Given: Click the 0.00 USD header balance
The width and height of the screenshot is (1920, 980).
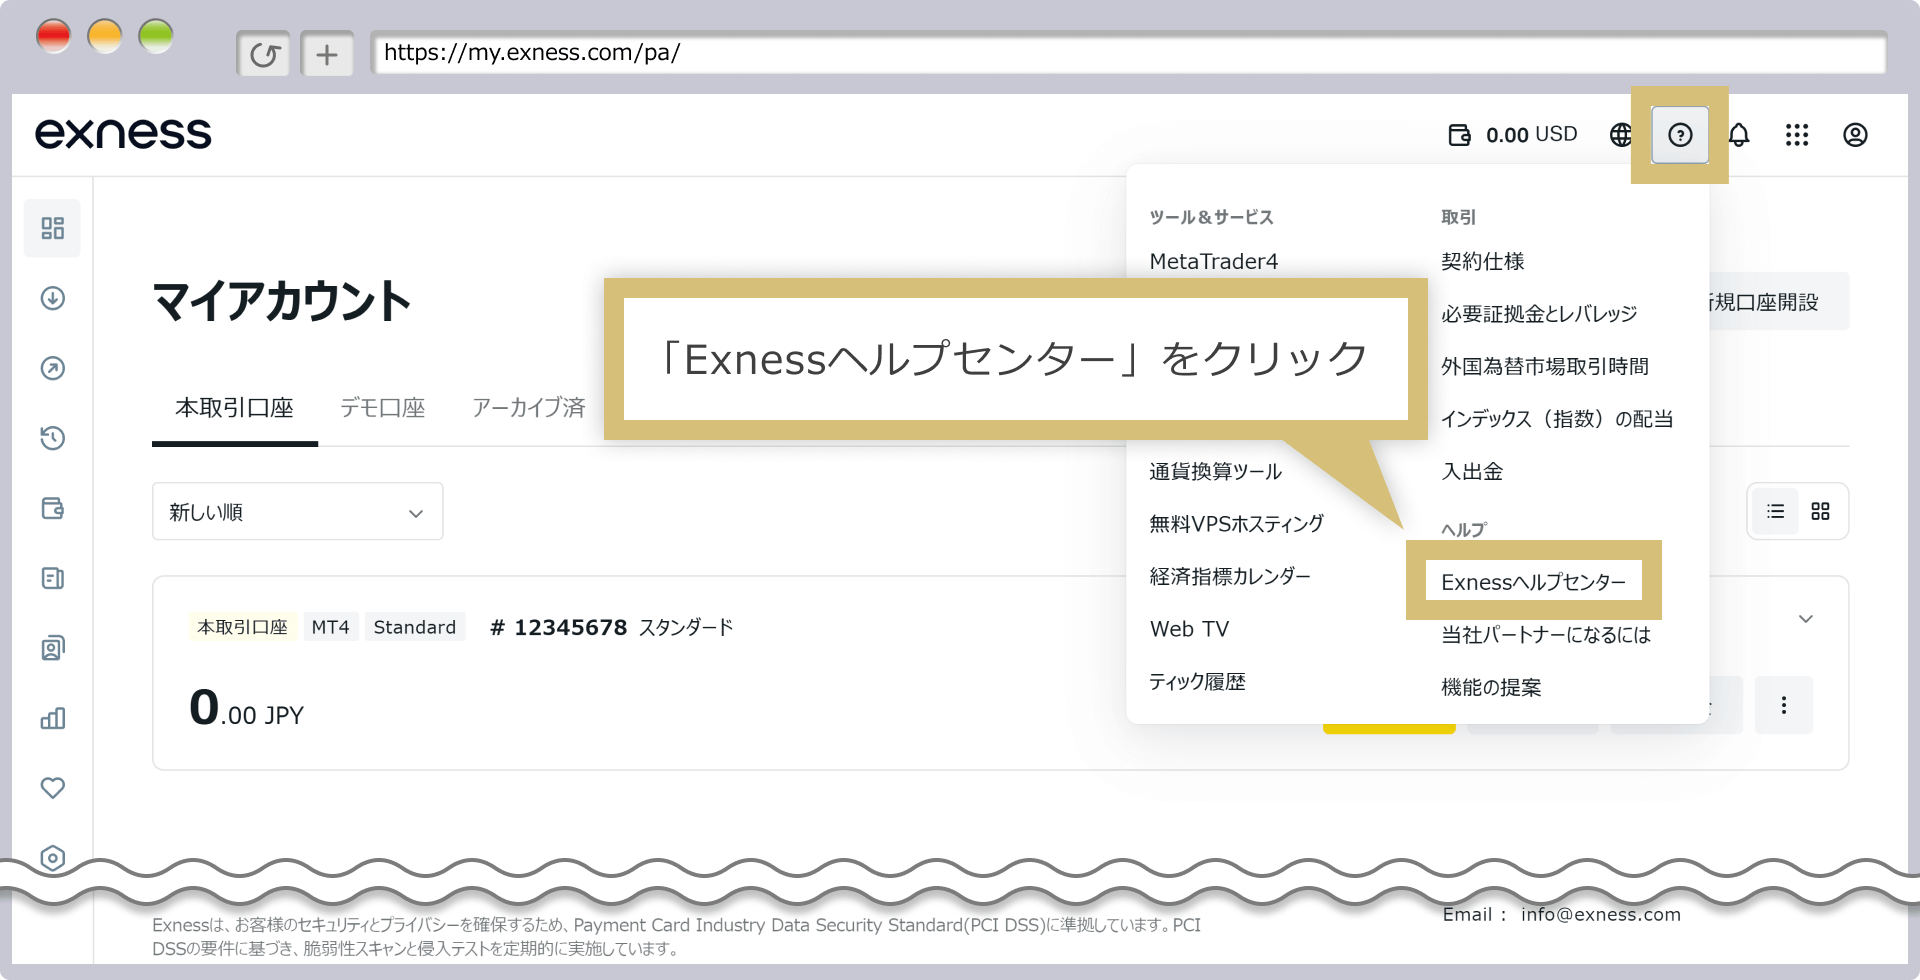Looking at the screenshot, I should tap(1531, 135).
